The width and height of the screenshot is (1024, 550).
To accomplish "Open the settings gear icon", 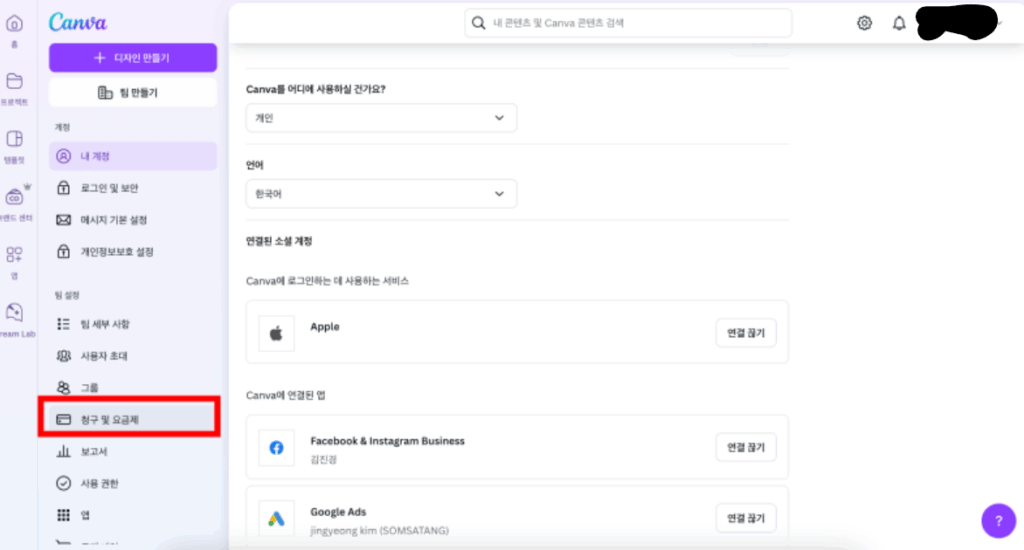I will (864, 24).
